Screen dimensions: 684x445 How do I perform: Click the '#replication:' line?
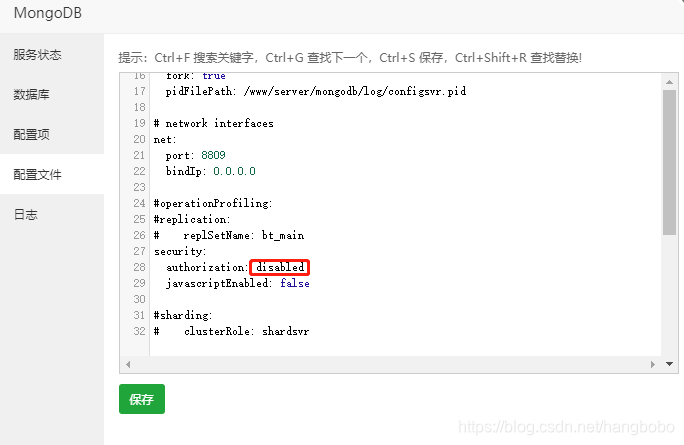192,219
